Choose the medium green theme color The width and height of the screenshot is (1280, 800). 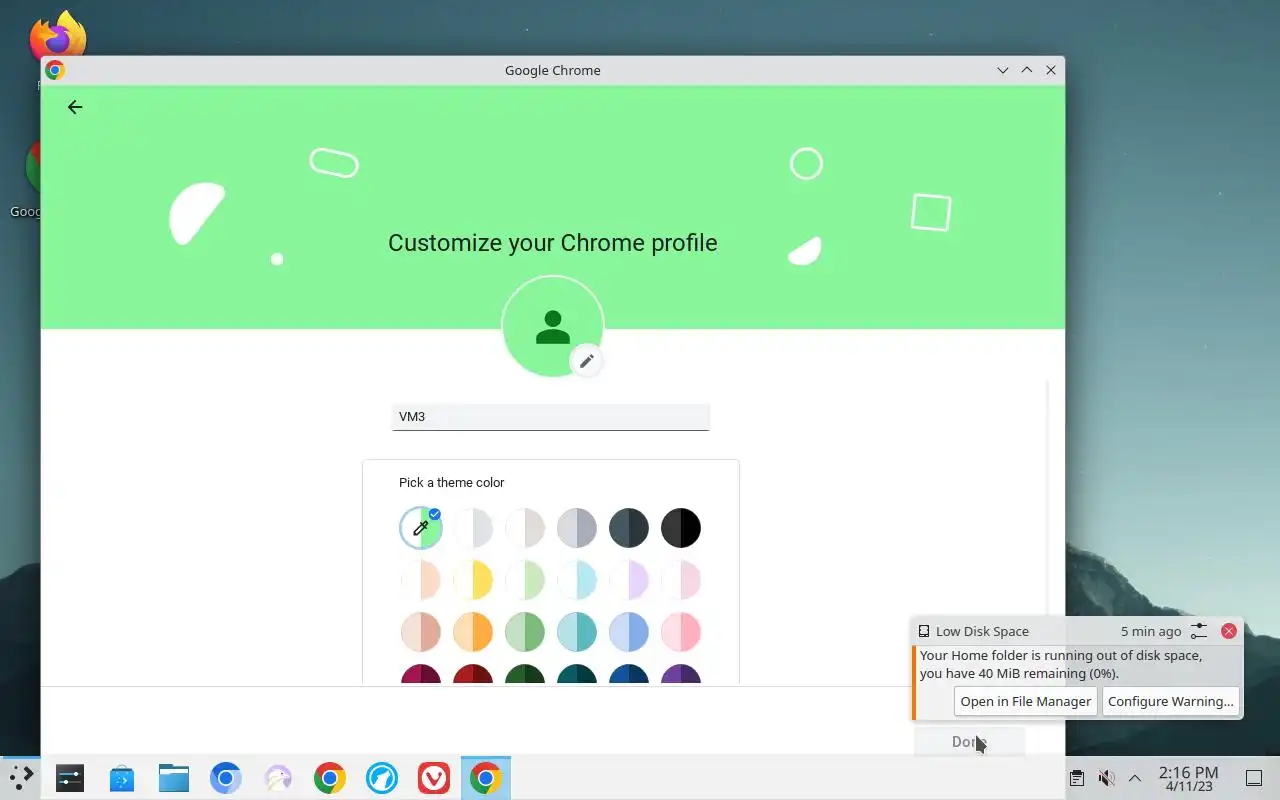[525, 632]
